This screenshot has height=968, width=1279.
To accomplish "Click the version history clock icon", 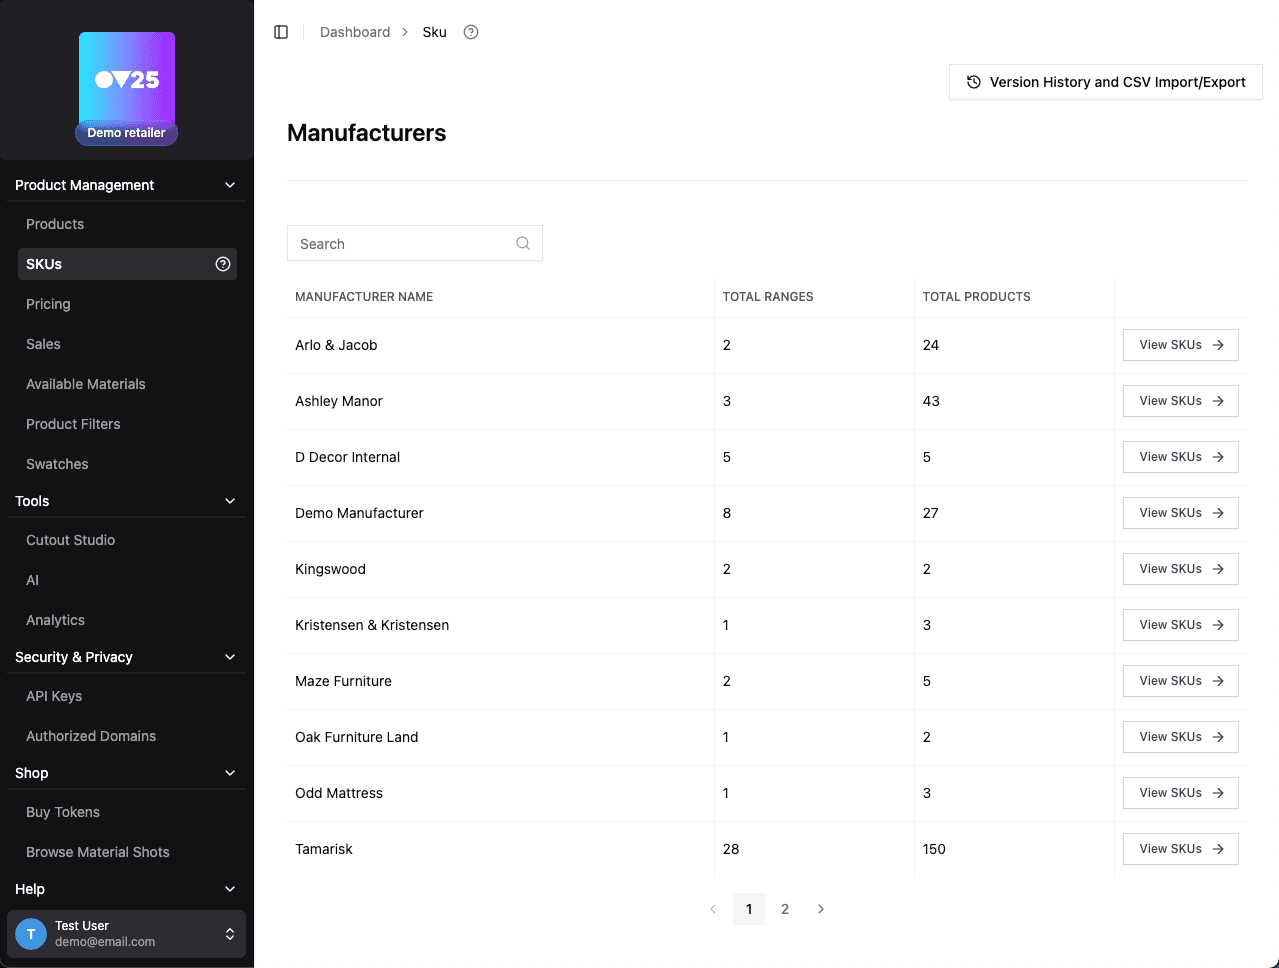I will [x=973, y=82].
